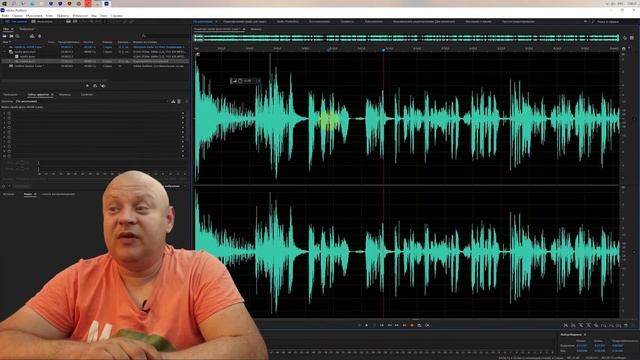Click the red Record button
640x360 pixels.
412,325
